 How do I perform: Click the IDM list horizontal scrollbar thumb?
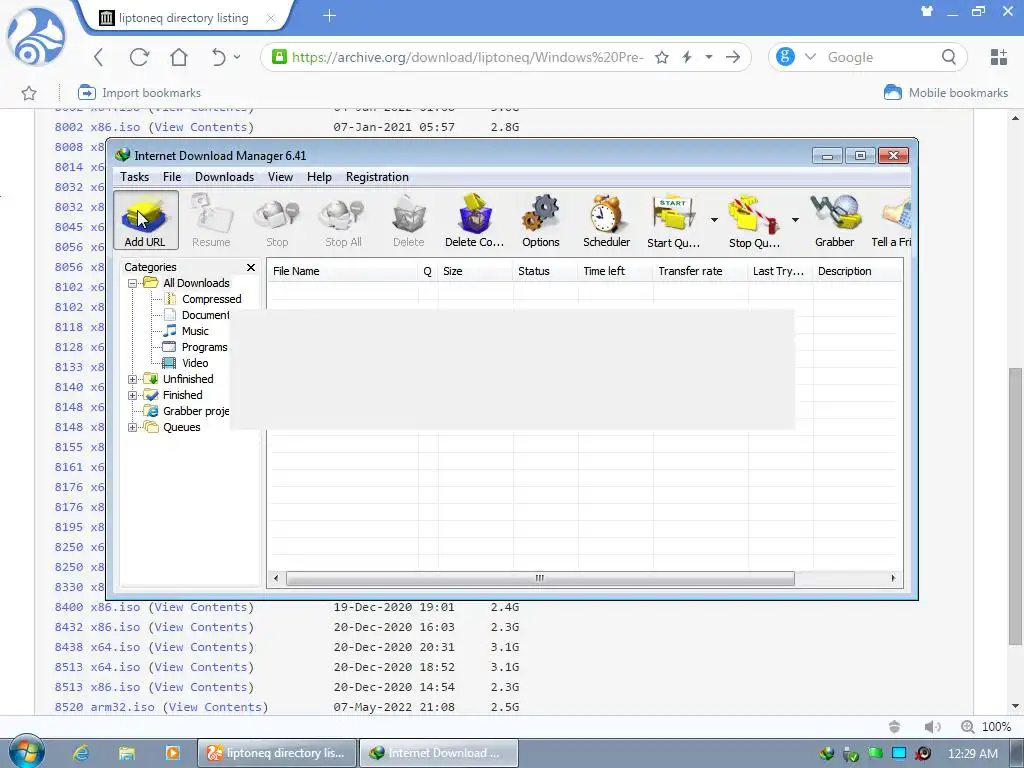tap(540, 579)
